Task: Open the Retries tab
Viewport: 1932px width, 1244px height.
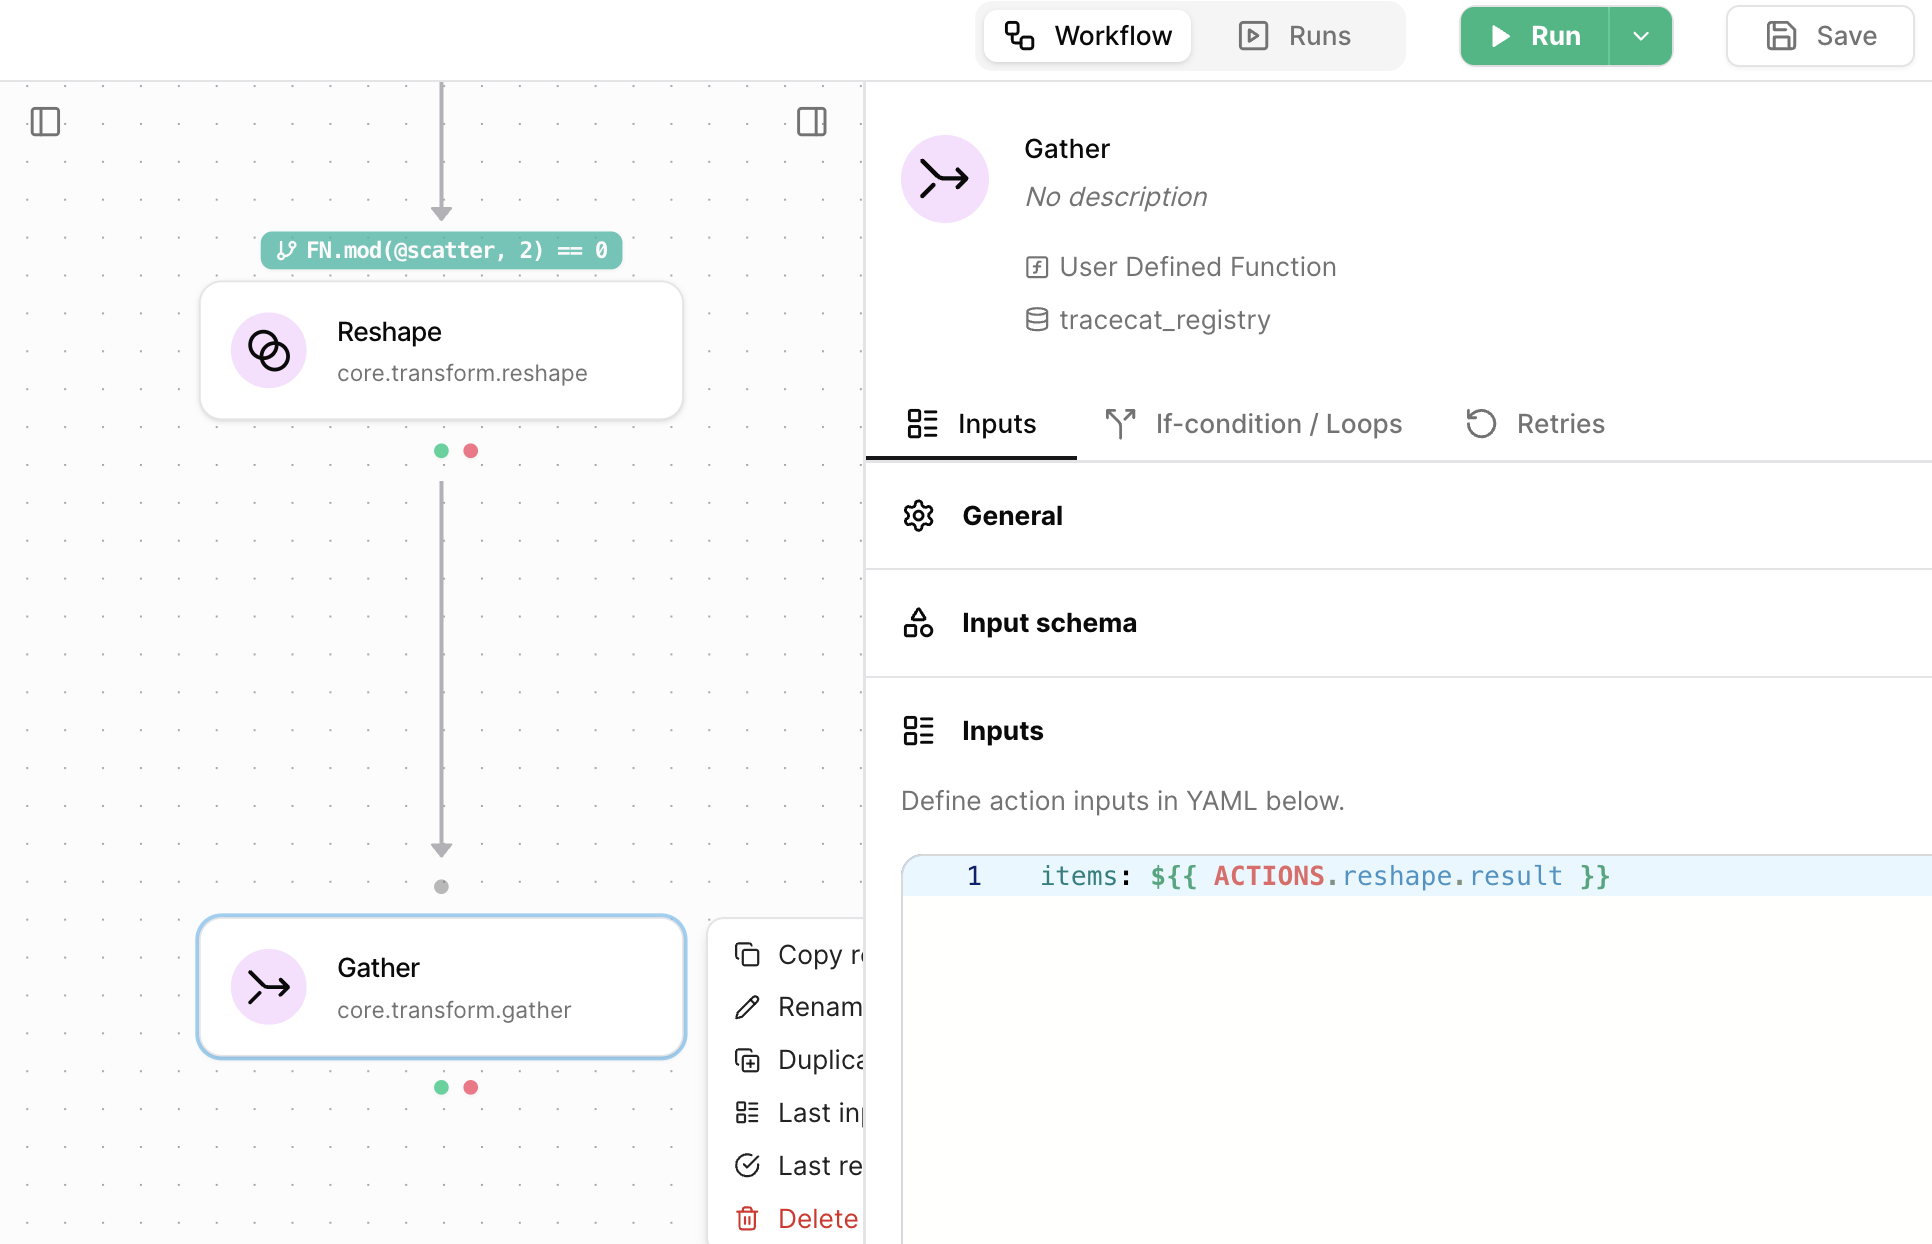Action: pyautogui.click(x=1535, y=424)
